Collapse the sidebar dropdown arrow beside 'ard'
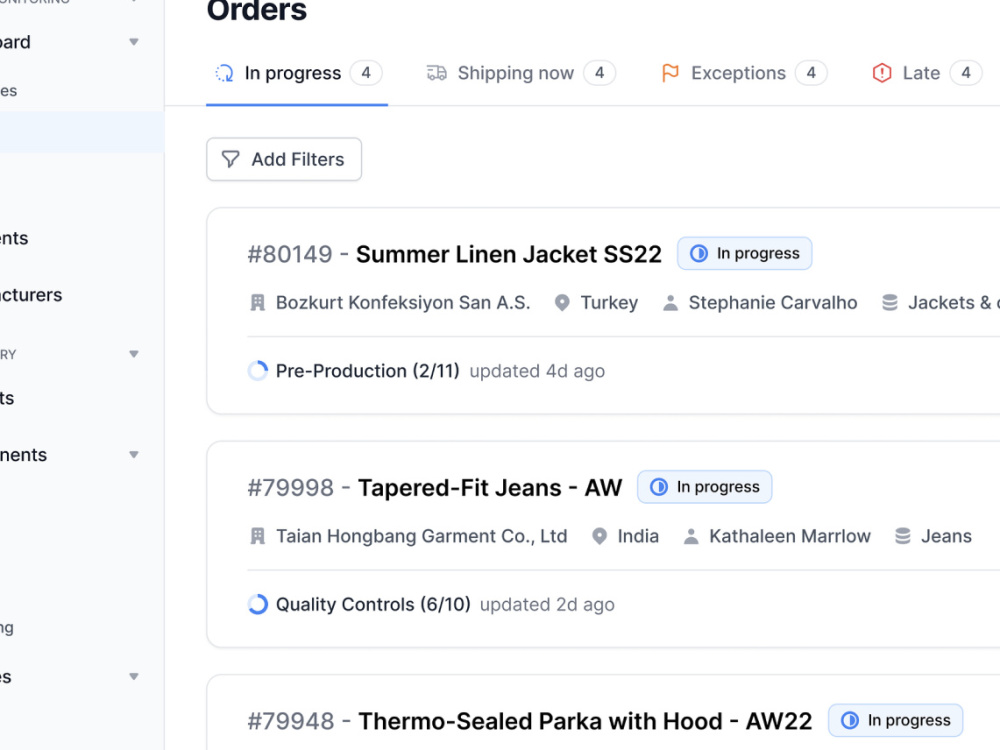Screen dimensions: 1000x750 134,42
